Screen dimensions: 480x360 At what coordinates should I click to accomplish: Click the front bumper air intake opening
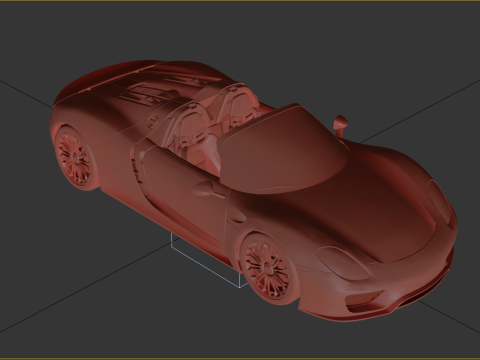point(365,302)
